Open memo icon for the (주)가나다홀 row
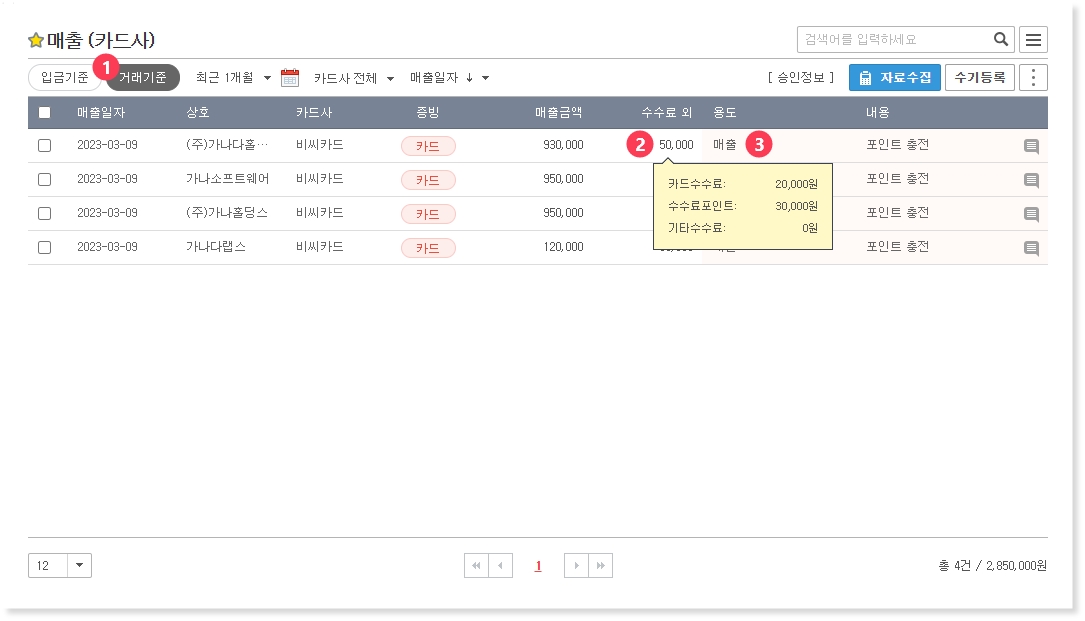This screenshot has height=621, width=1085. [1031, 146]
